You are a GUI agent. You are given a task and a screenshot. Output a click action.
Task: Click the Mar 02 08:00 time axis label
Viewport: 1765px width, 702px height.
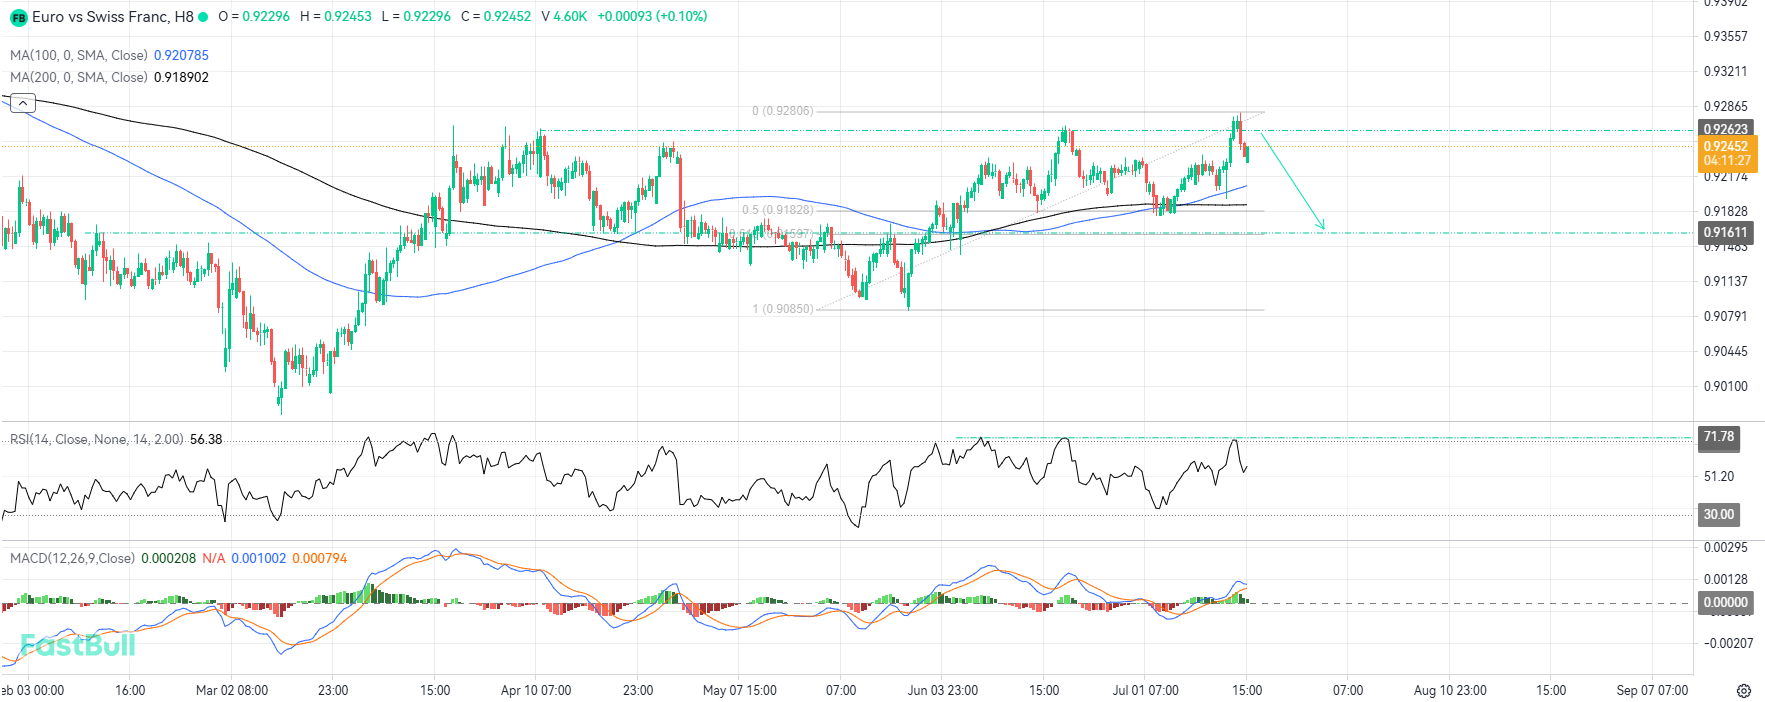[232, 690]
